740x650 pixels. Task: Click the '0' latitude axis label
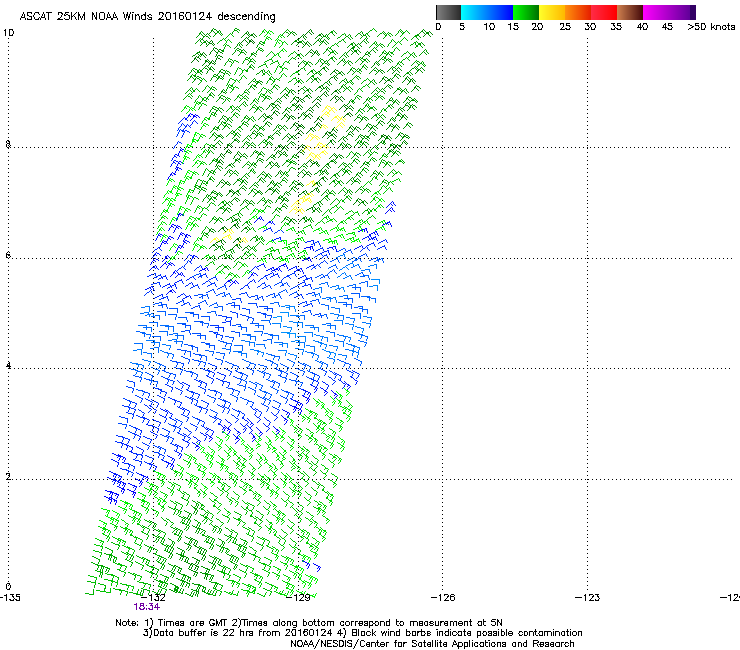8,587
